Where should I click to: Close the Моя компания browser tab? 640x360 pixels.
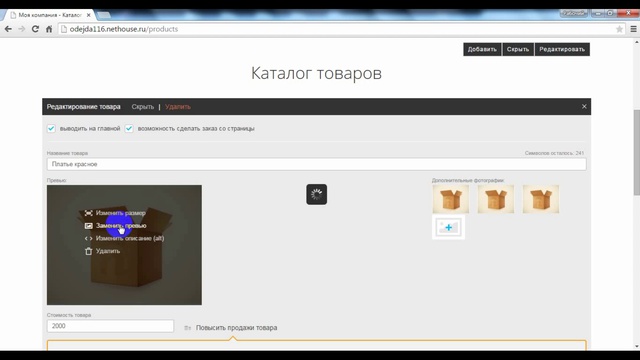[89, 15]
